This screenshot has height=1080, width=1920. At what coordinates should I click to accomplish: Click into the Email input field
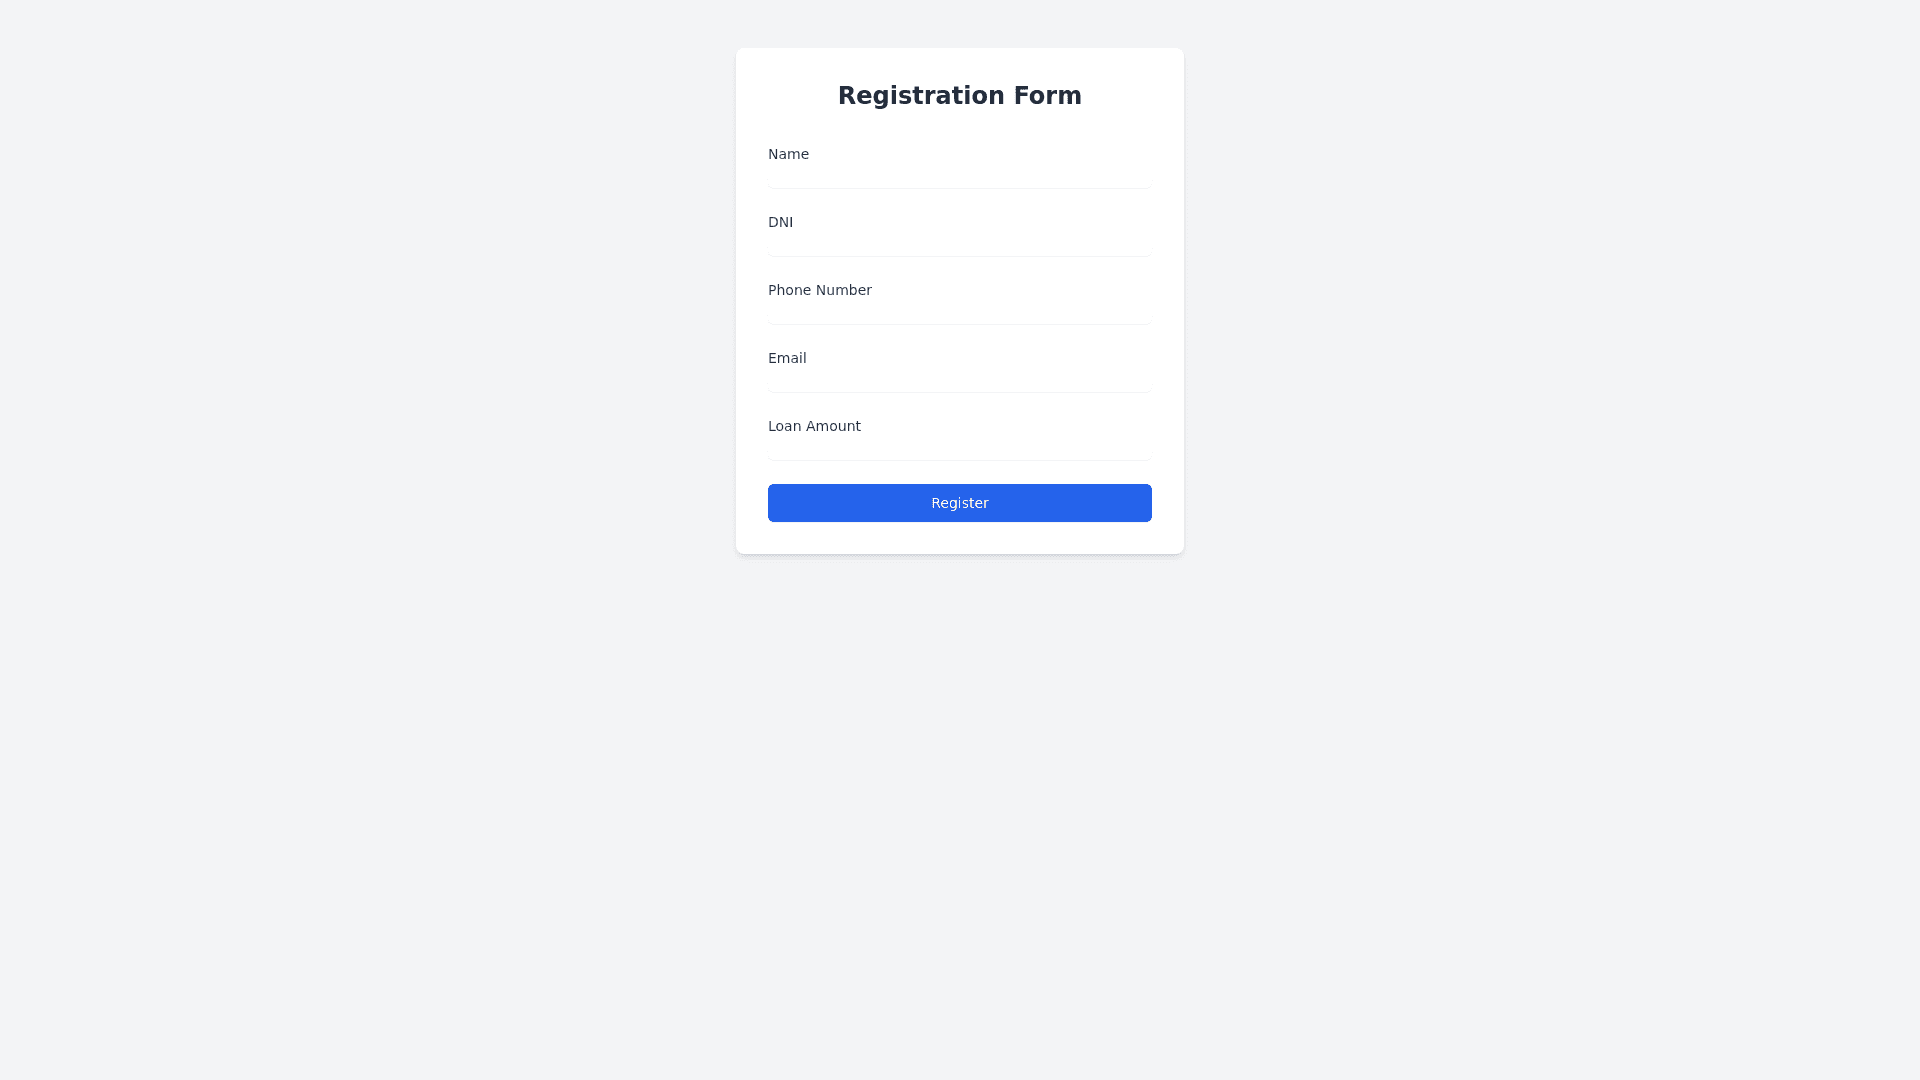(959, 382)
